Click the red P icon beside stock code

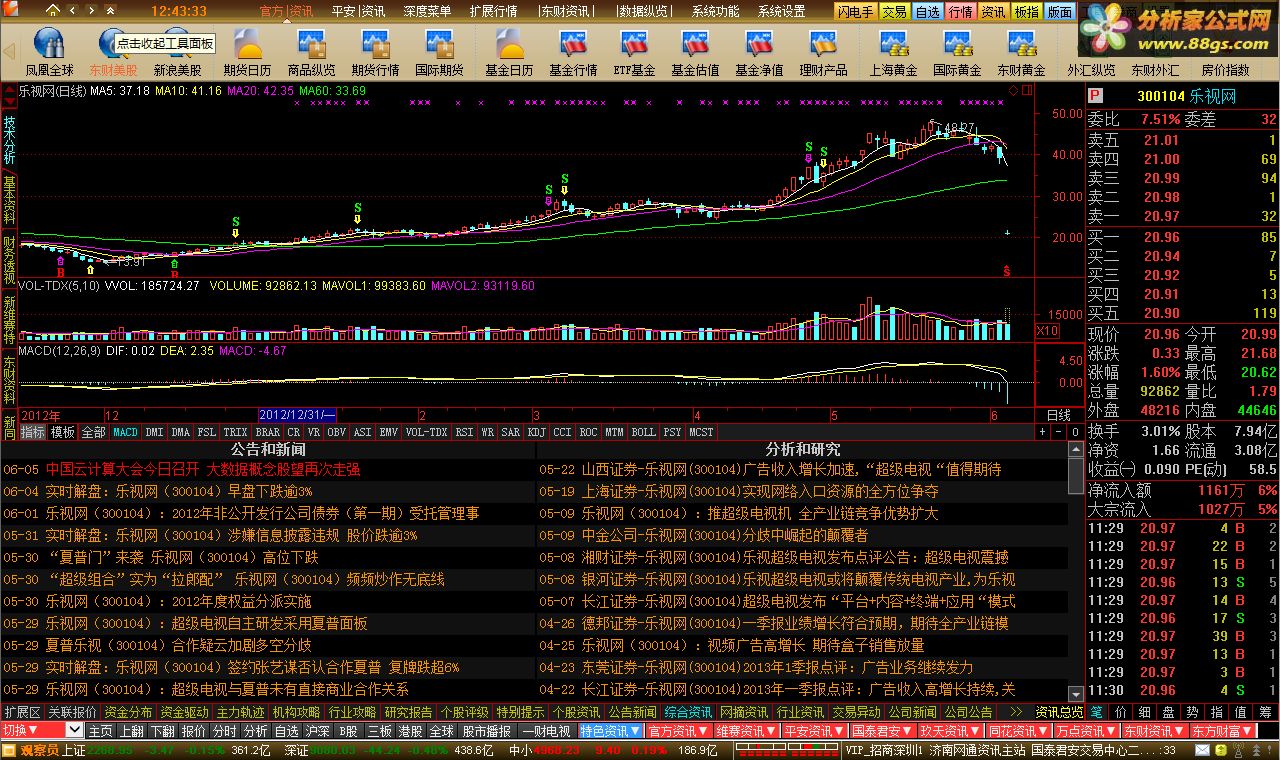pos(1095,96)
